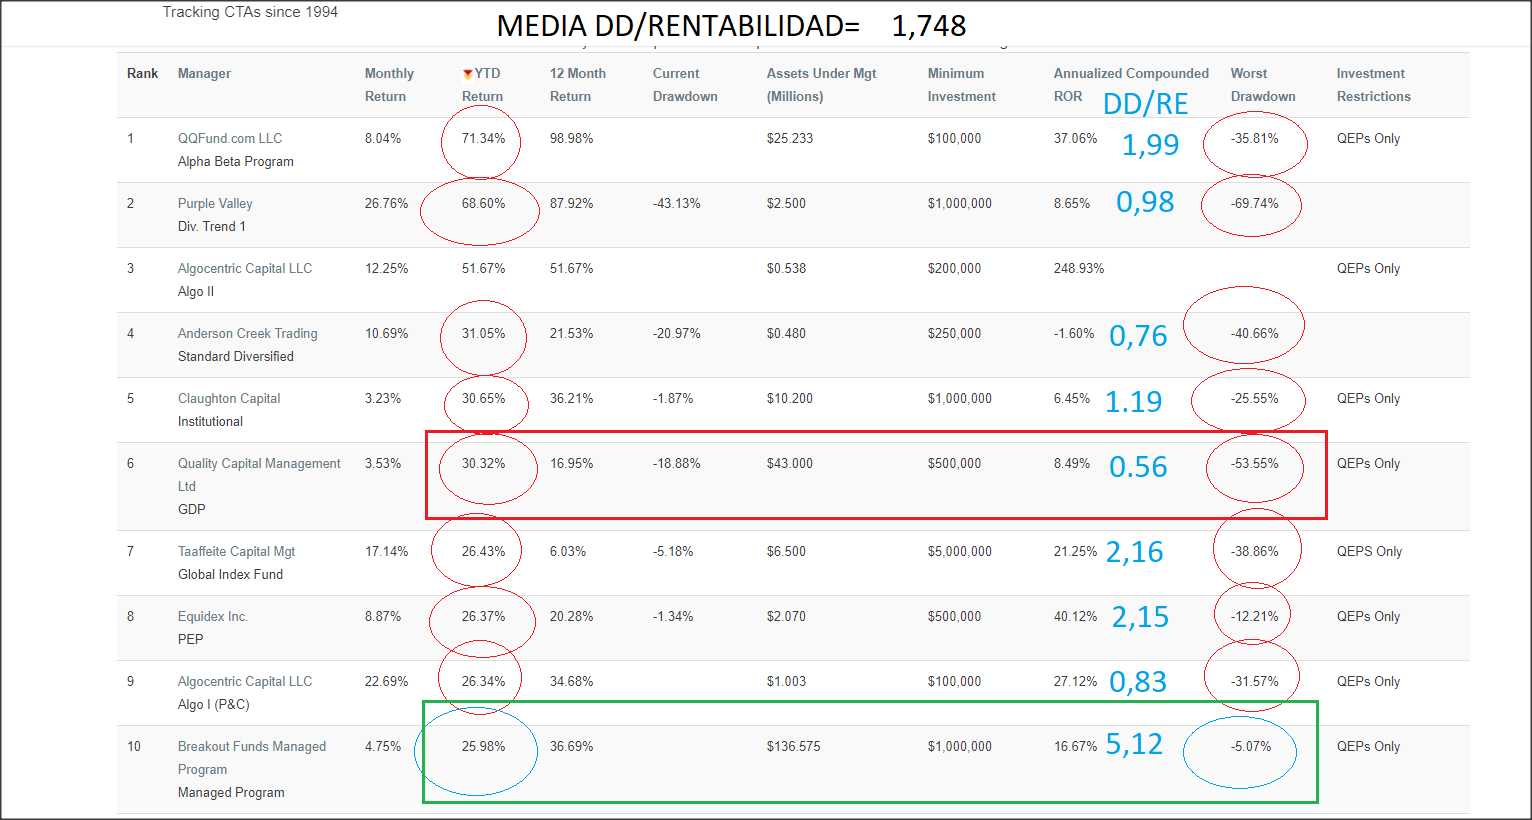1532x820 pixels.
Task: Select the Standard Diversified program text
Action: (x=236, y=357)
